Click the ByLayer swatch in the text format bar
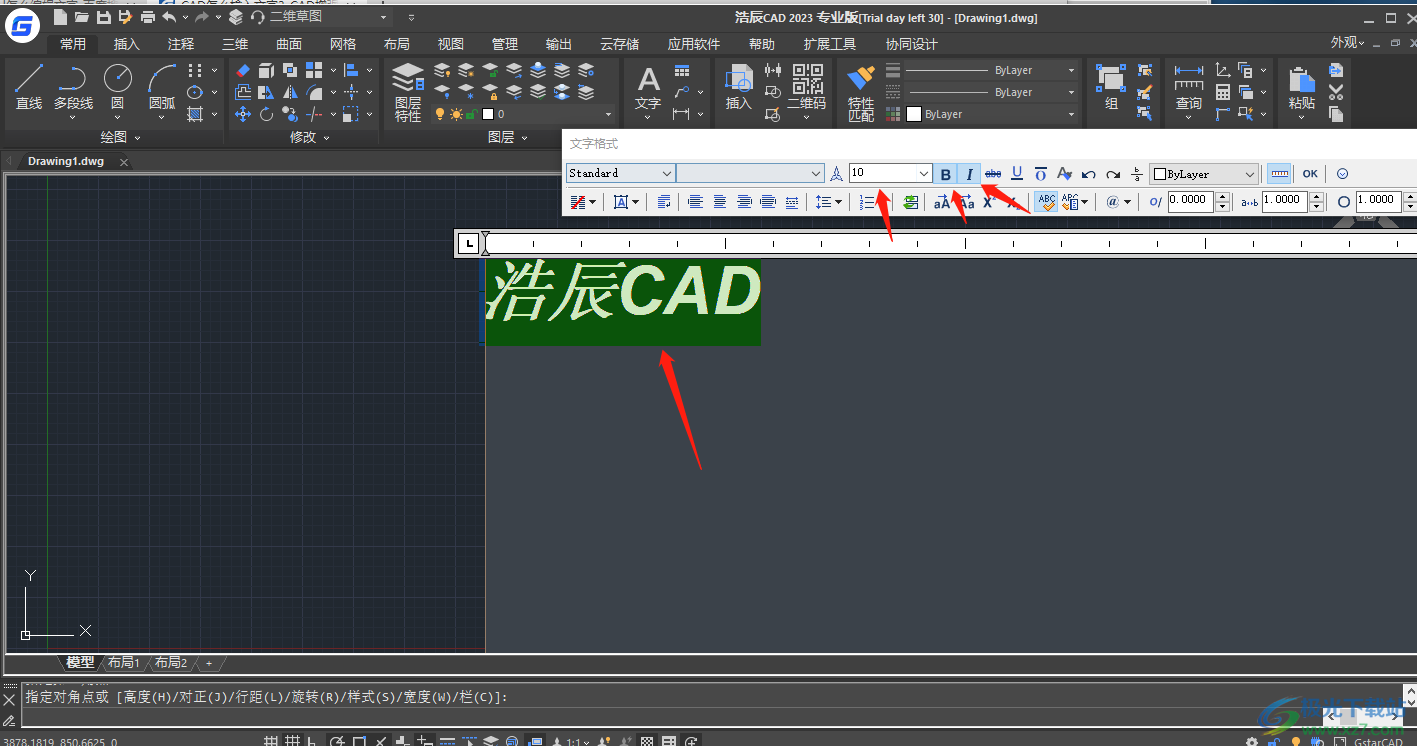The image size is (1417, 746). coord(1160,174)
